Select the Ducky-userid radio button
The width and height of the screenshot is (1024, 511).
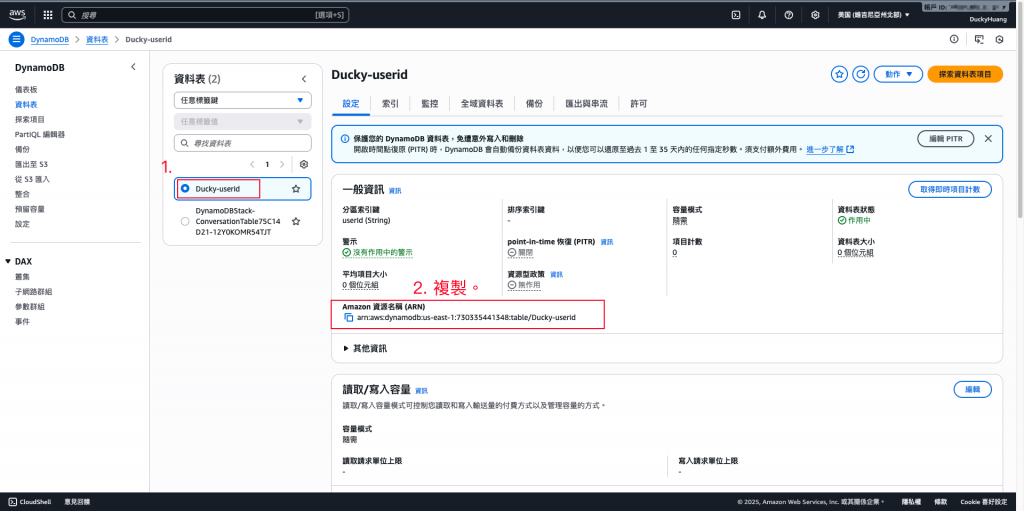click(x=185, y=188)
